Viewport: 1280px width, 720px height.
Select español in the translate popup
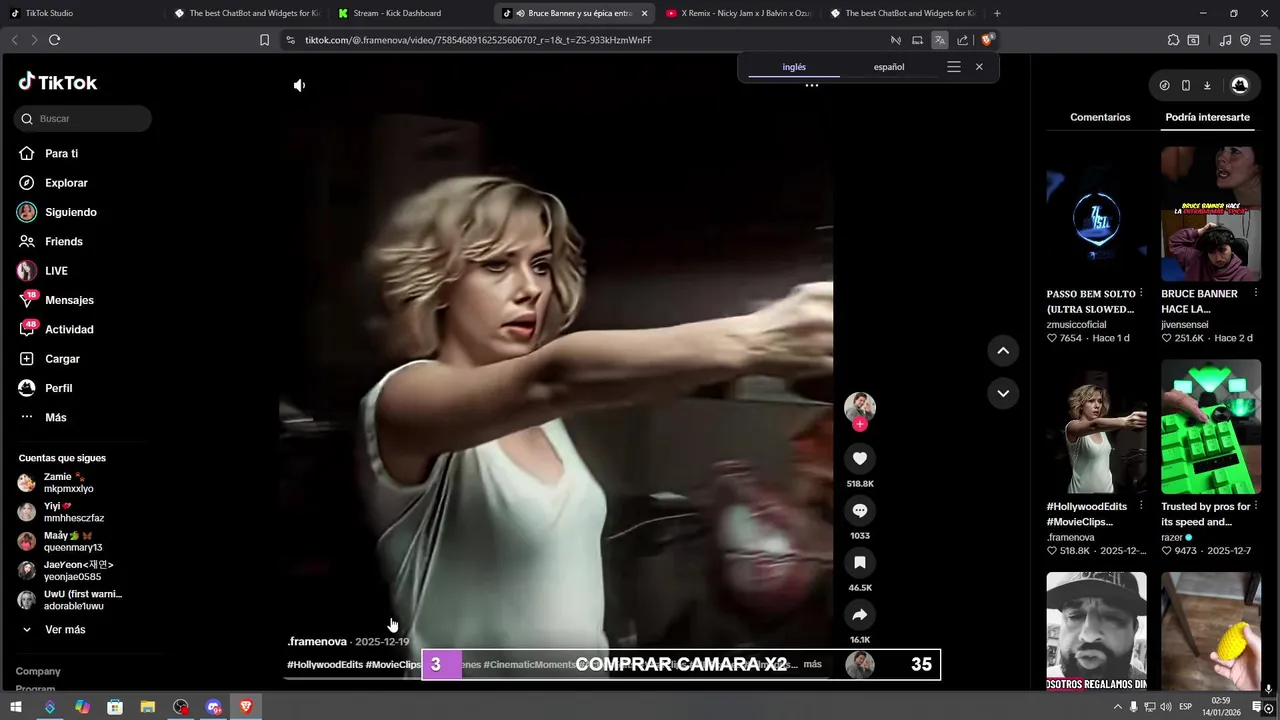889,67
